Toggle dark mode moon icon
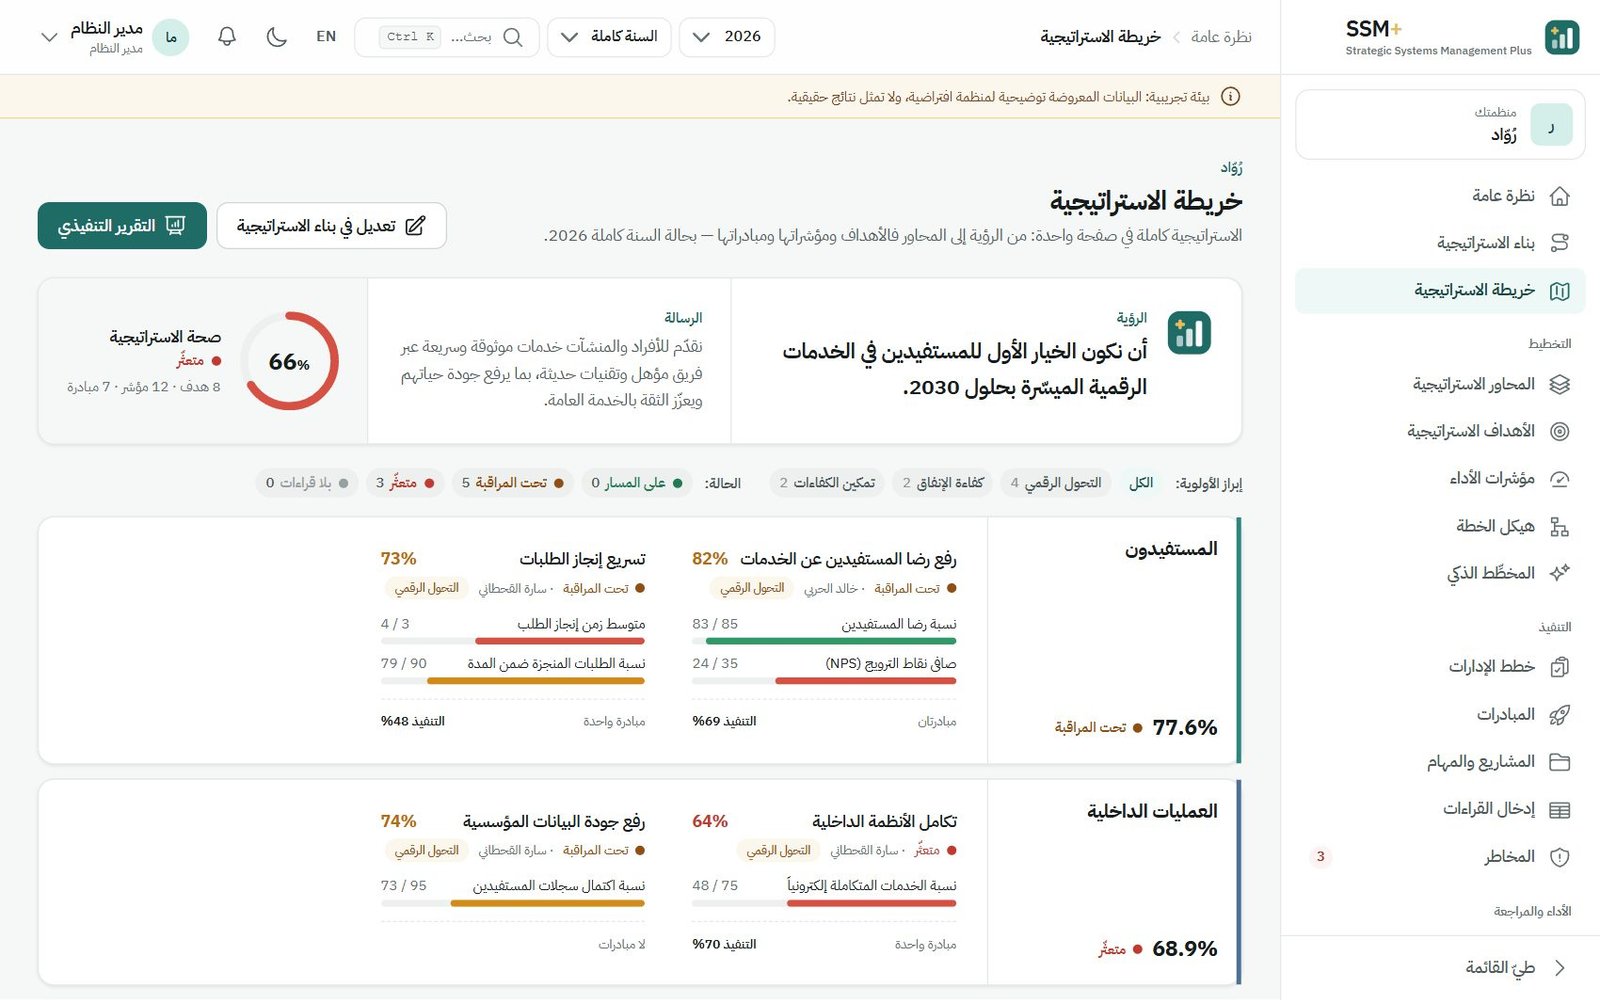Screen dimensions: 1600x1000 (x=277, y=37)
